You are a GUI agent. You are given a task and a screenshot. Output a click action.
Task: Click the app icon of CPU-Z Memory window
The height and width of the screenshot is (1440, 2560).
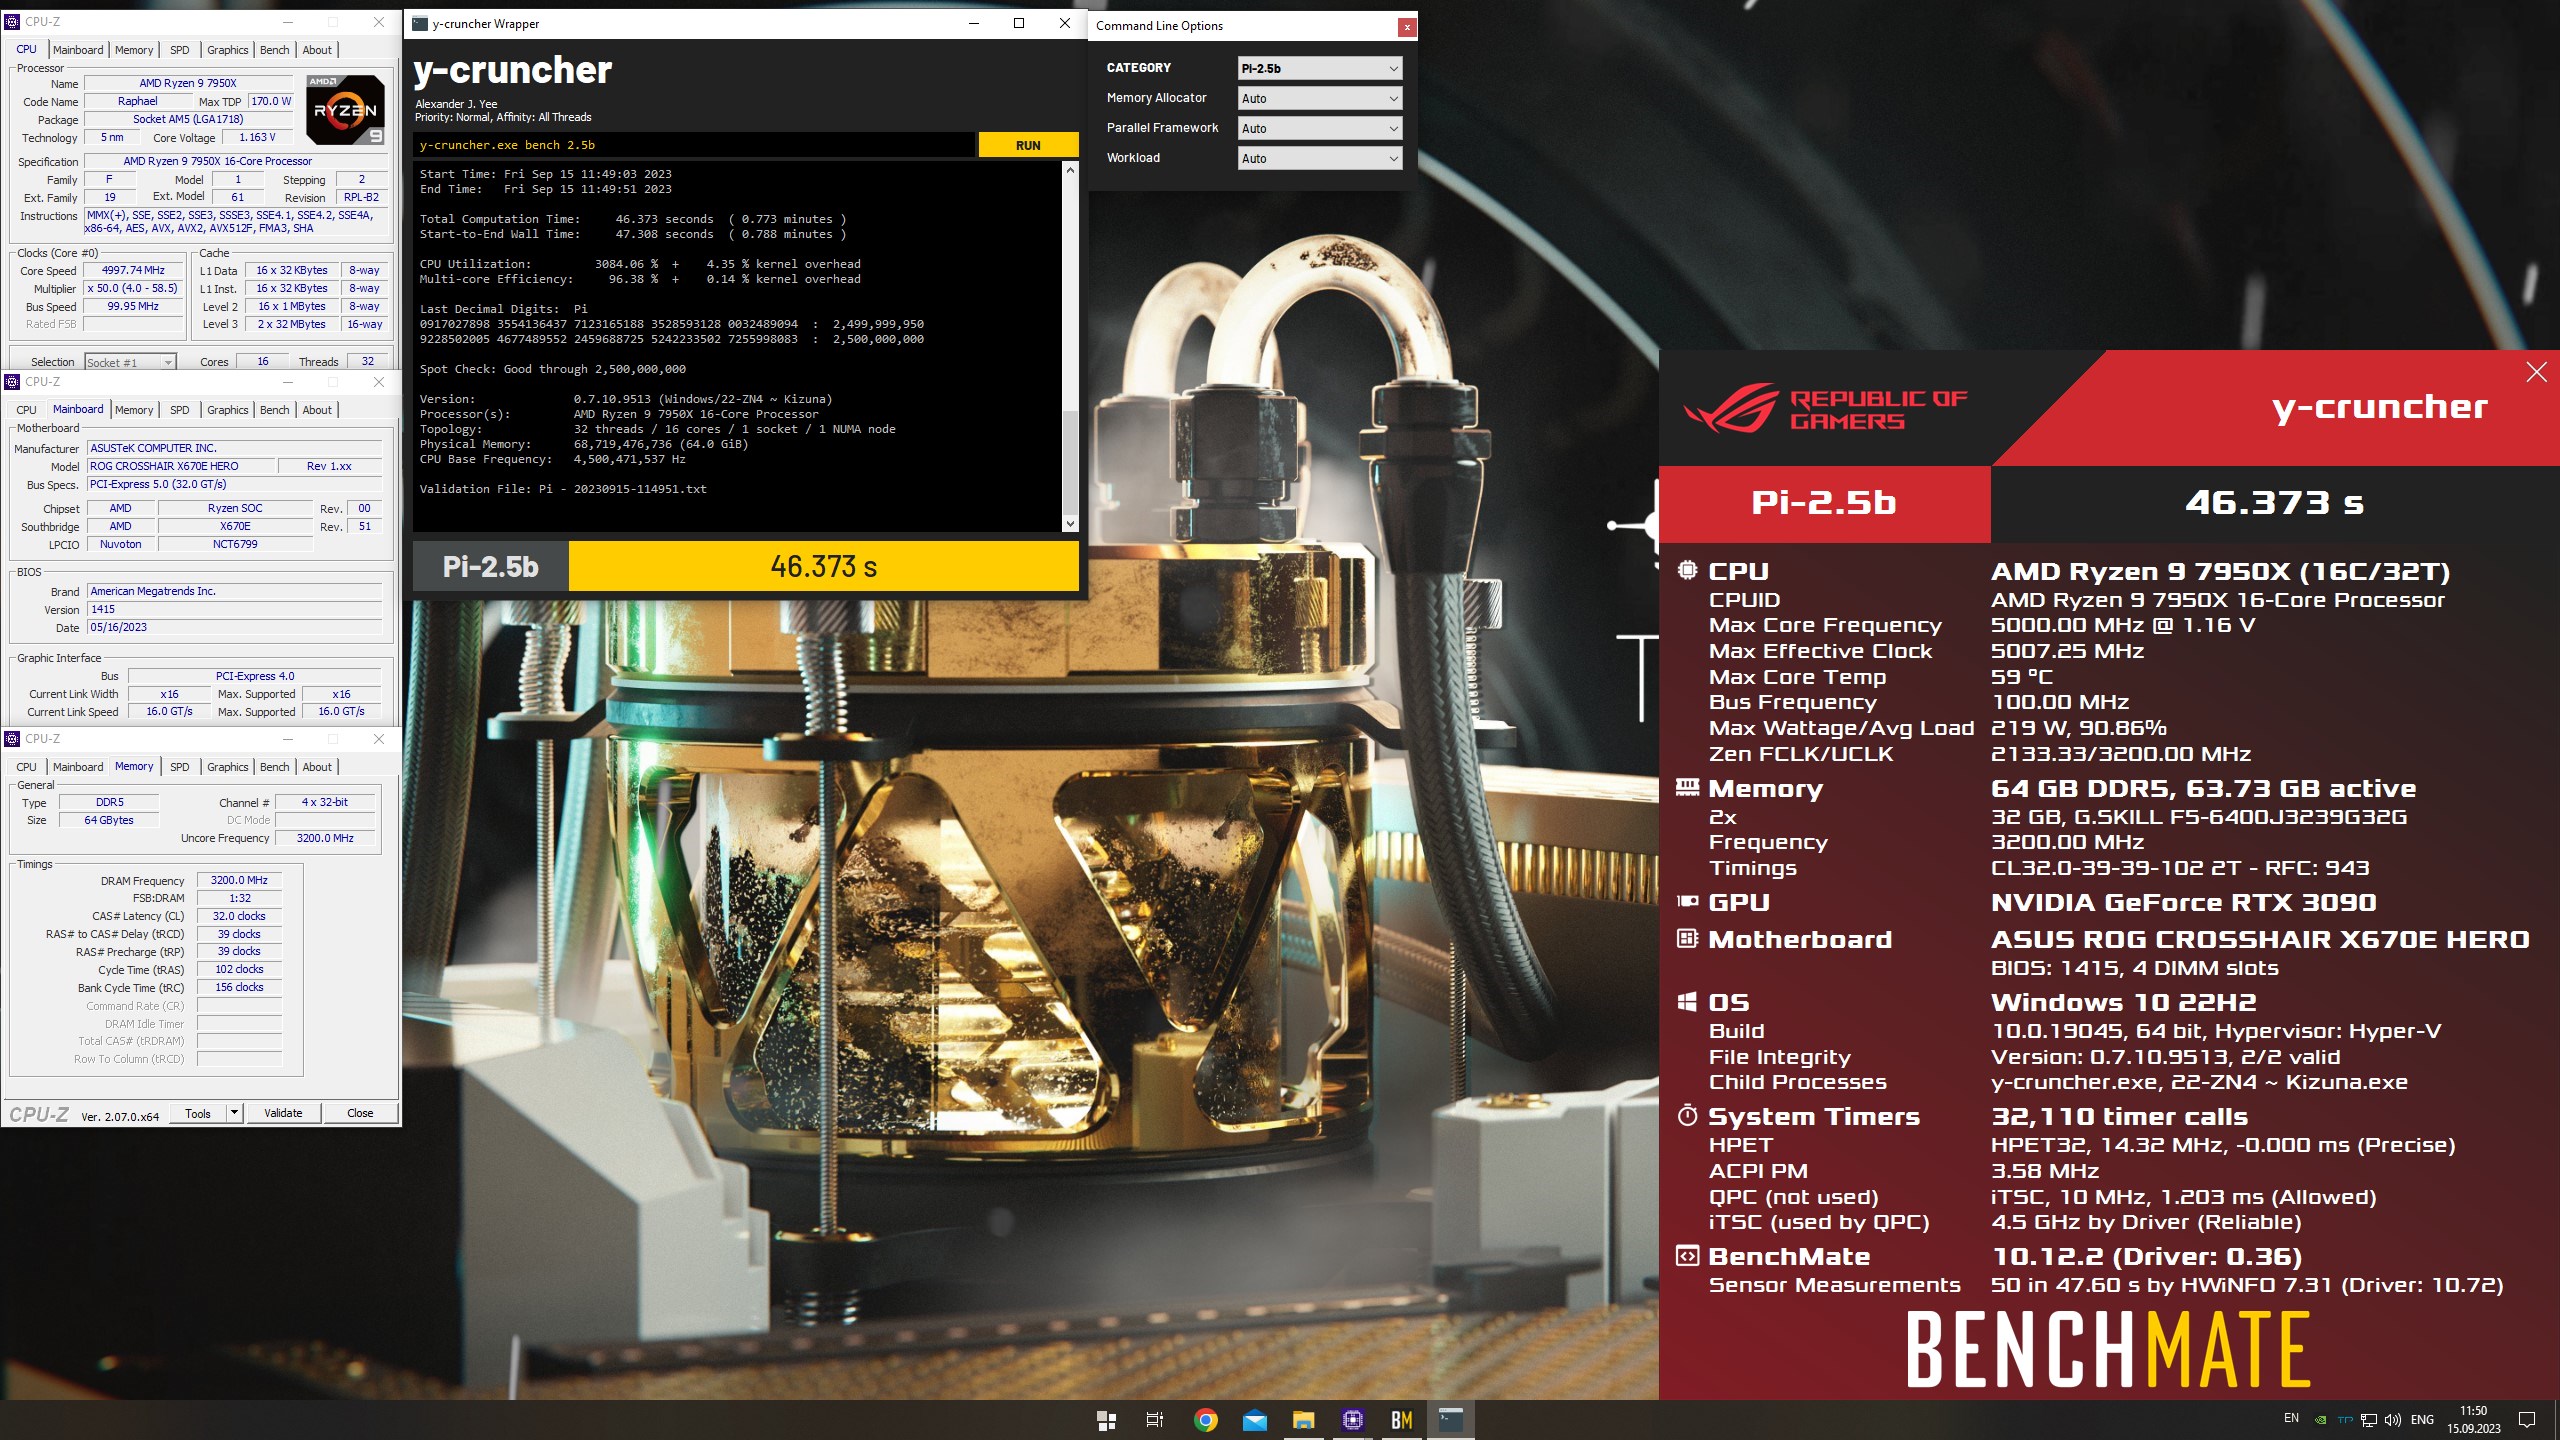[x=13, y=739]
